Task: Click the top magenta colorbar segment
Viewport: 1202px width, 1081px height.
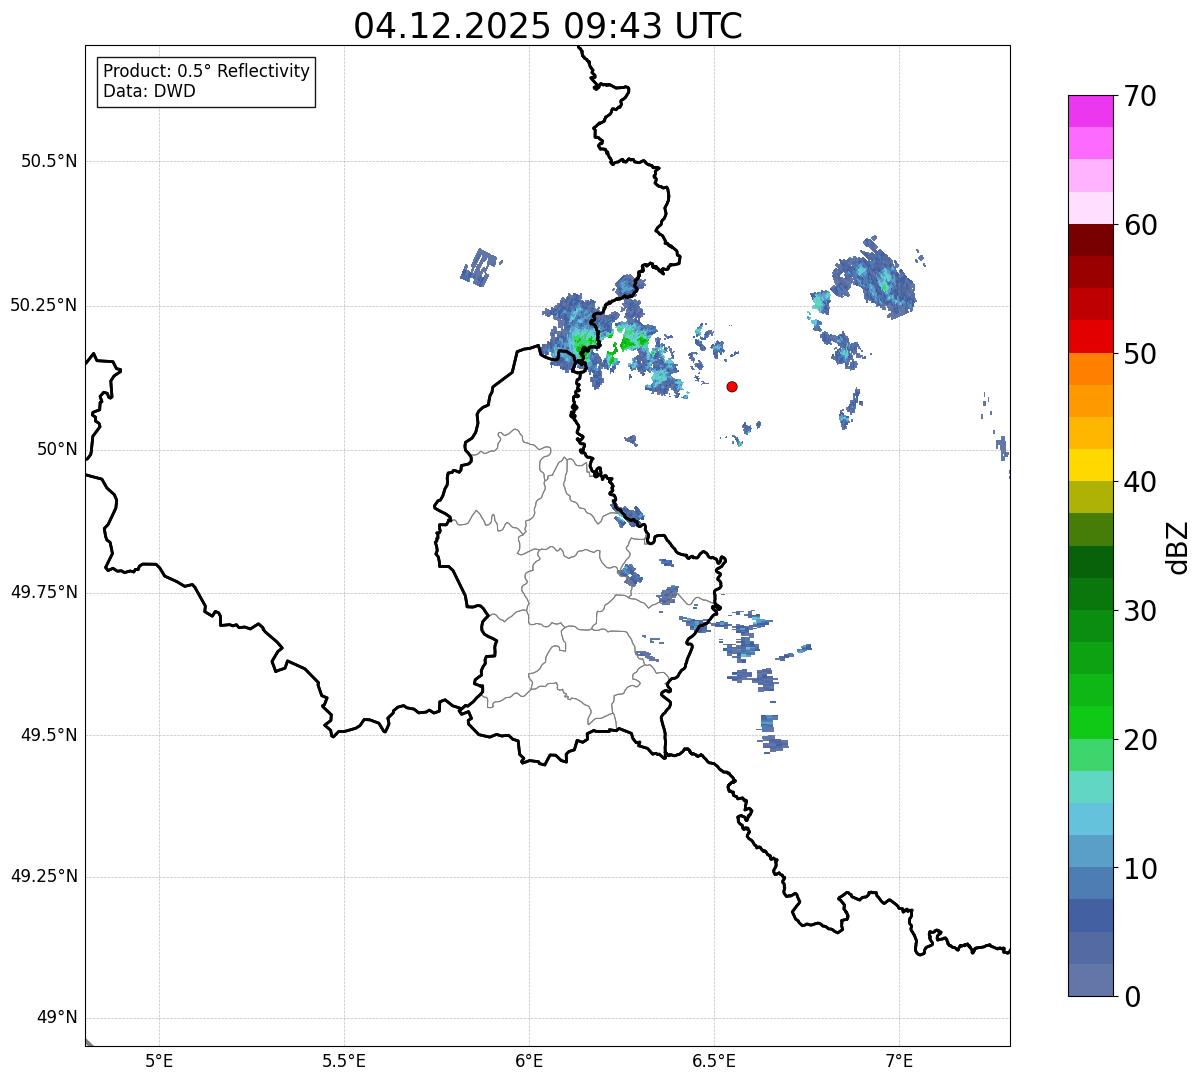Action: click(x=1090, y=111)
